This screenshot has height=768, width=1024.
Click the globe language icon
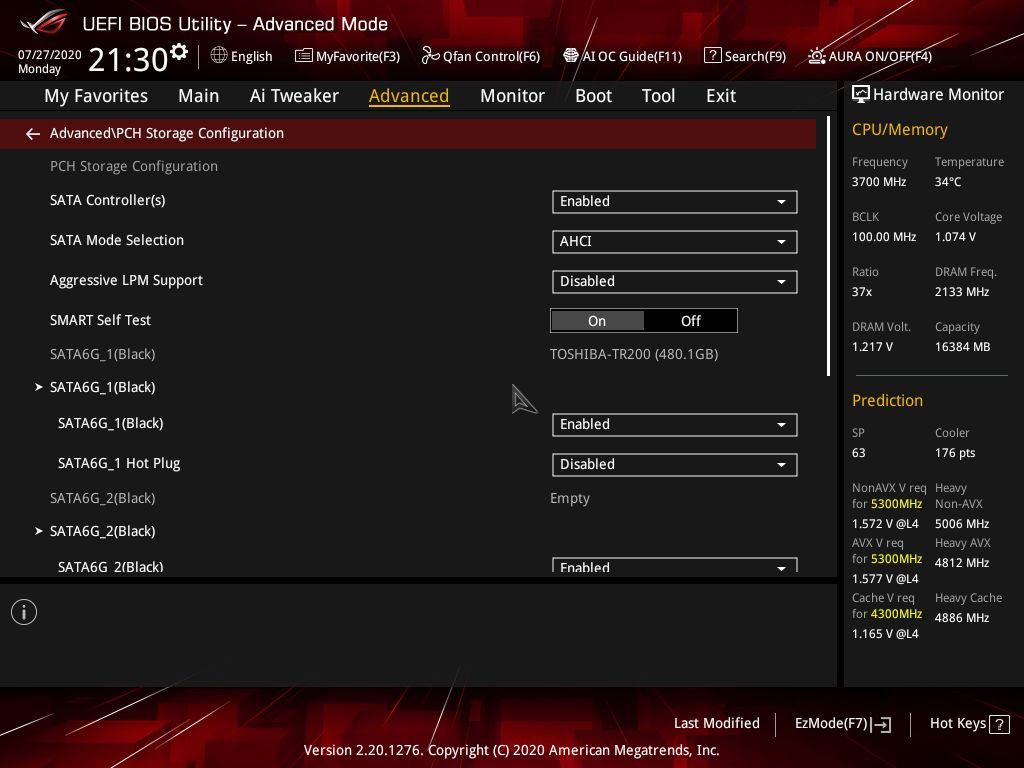[219, 56]
